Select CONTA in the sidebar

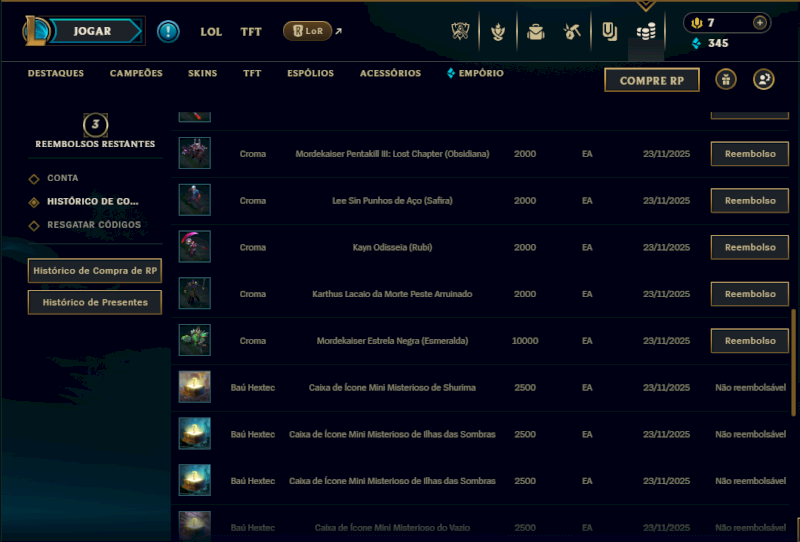[63, 178]
